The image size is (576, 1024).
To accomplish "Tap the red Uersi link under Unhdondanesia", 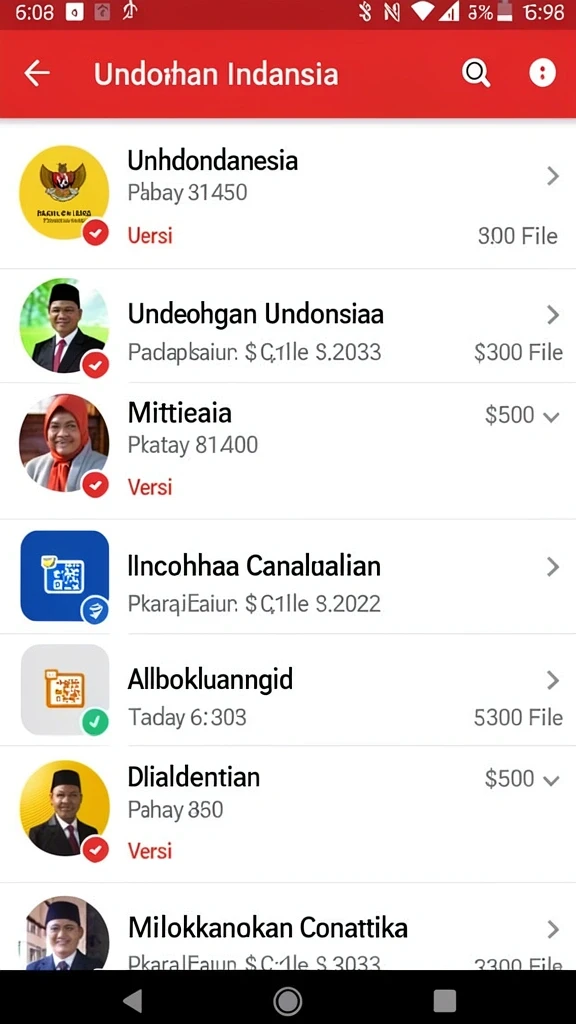I will point(150,235).
